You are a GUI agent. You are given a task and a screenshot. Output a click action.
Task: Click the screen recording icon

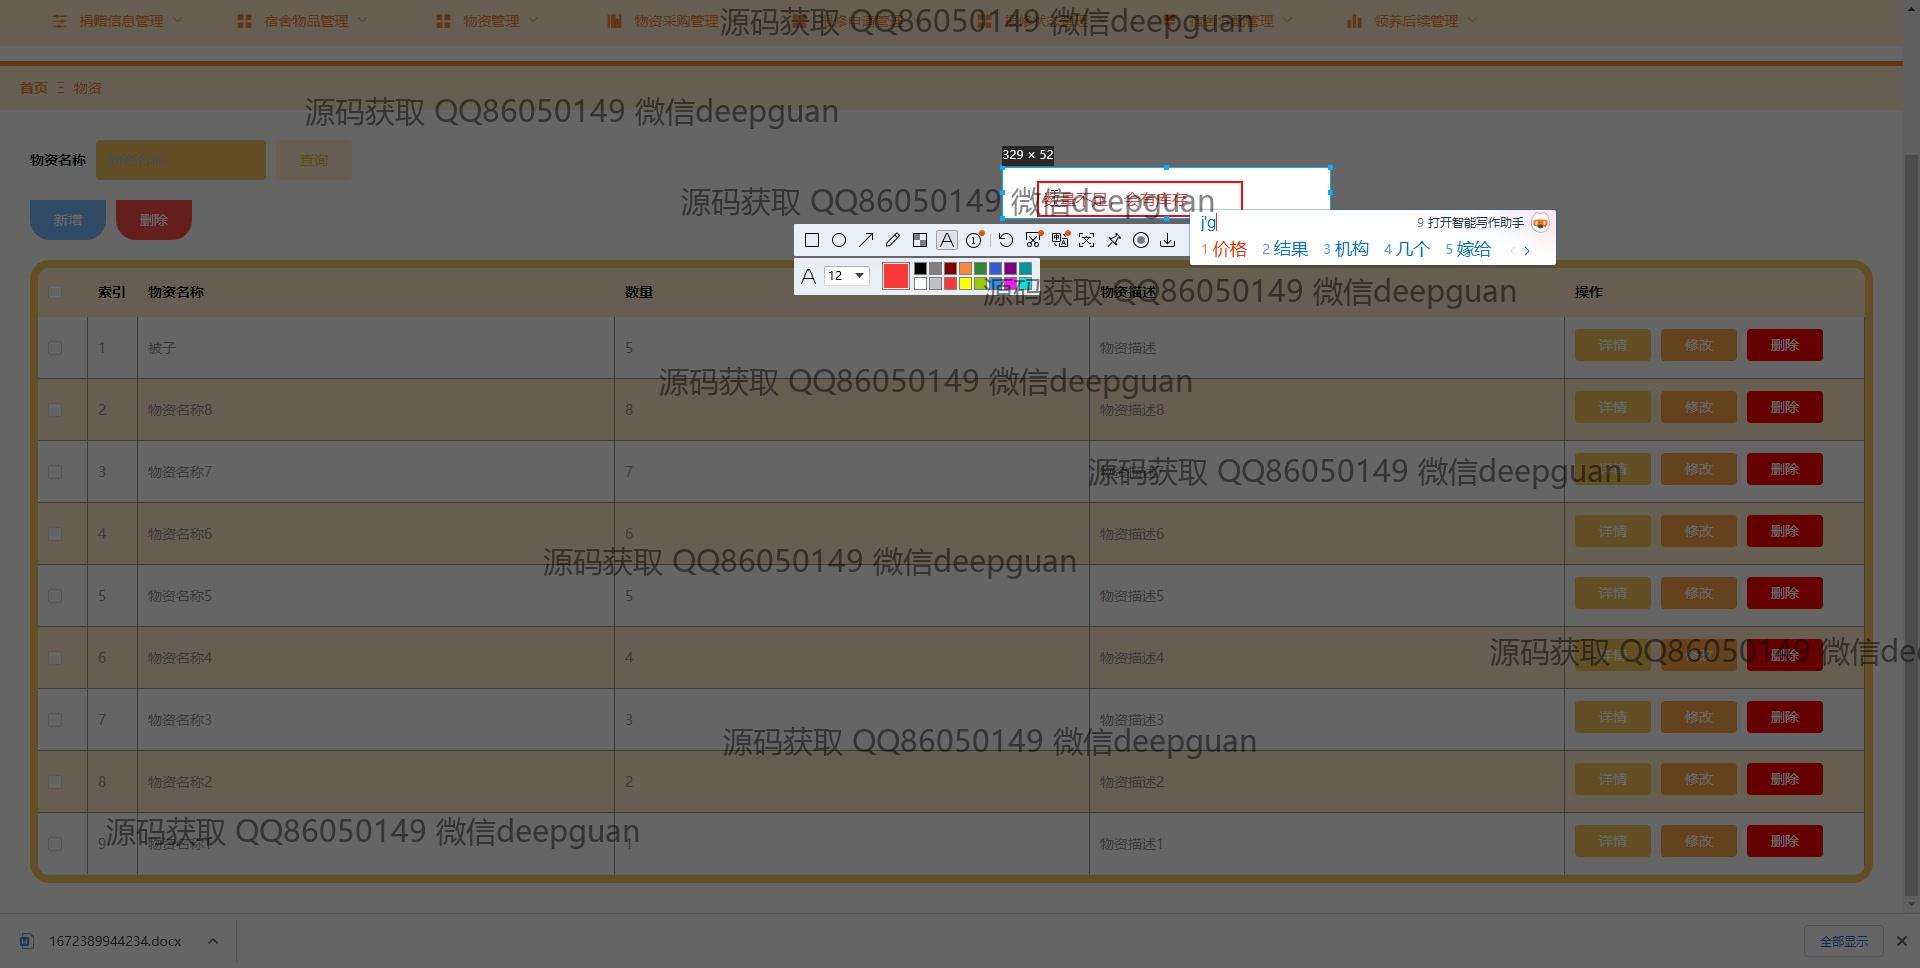pyautogui.click(x=1141, y=240)
